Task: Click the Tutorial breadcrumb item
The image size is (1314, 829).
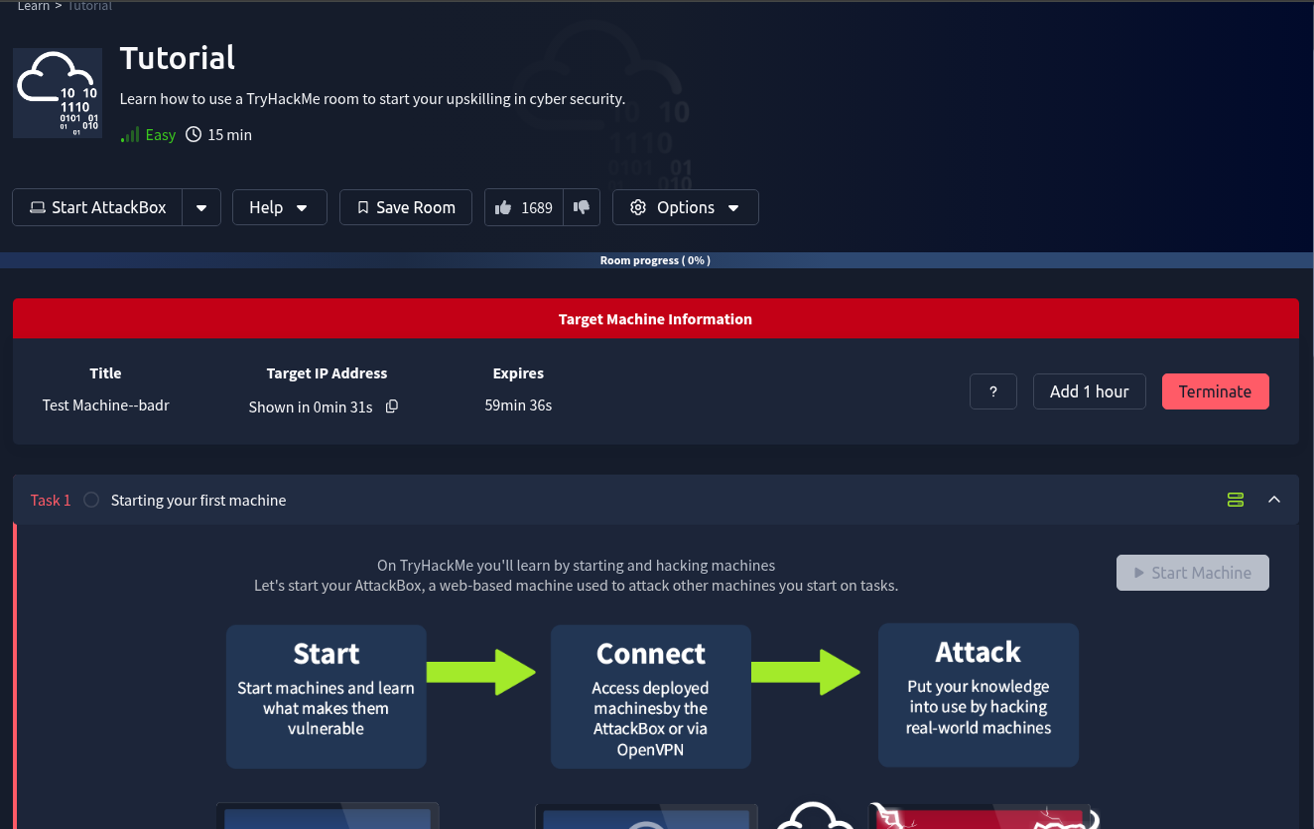Action: point(89,5)
